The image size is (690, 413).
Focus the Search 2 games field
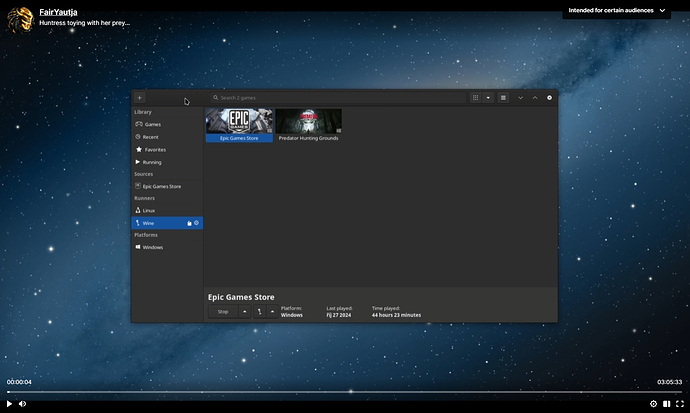pos(338,98)
